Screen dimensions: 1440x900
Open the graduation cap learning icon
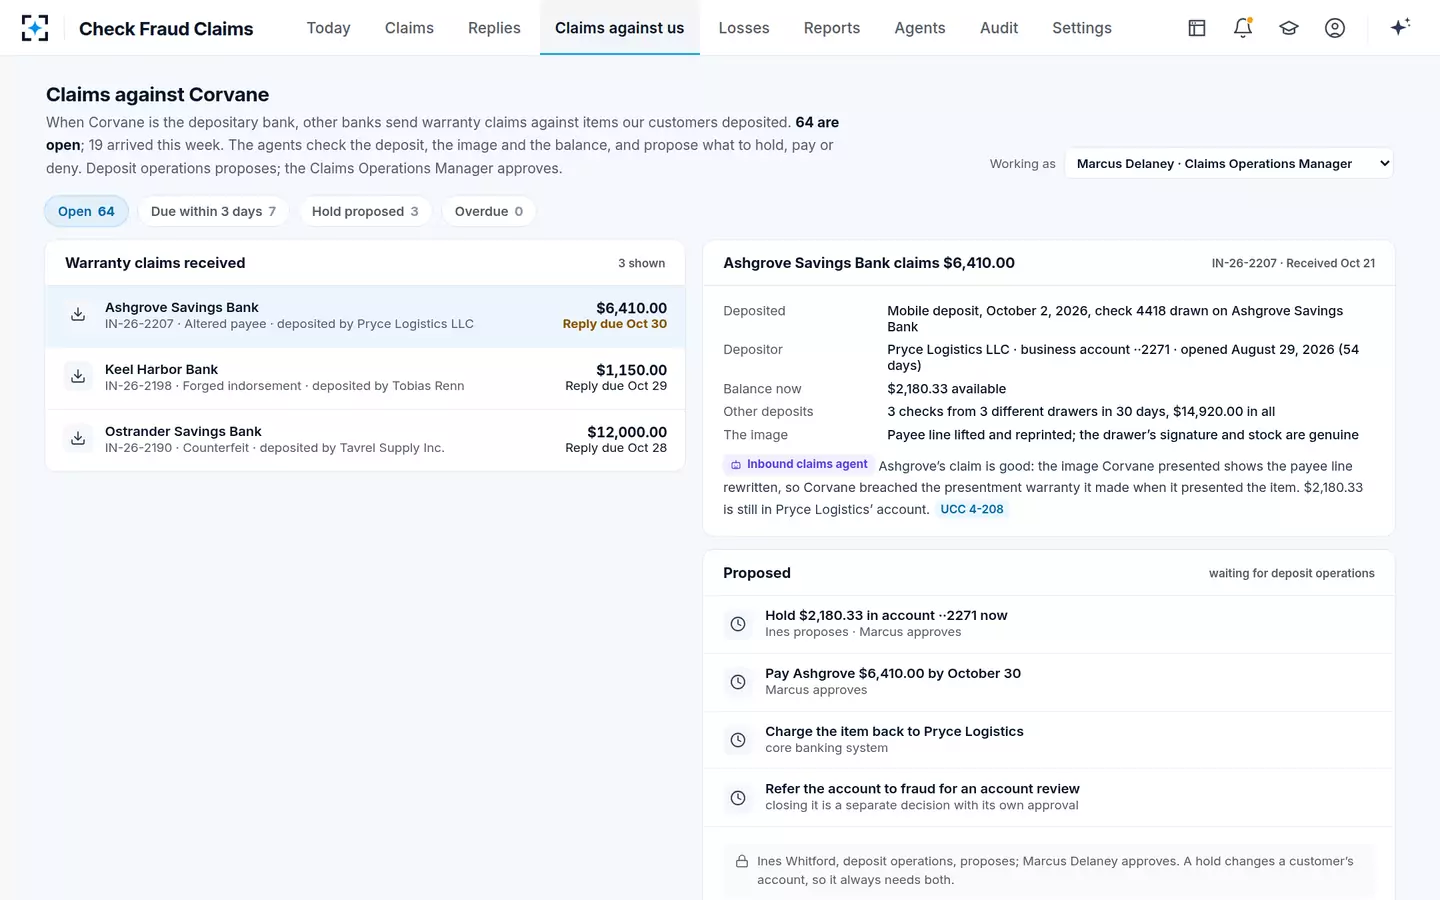(x=1289, y=28)
